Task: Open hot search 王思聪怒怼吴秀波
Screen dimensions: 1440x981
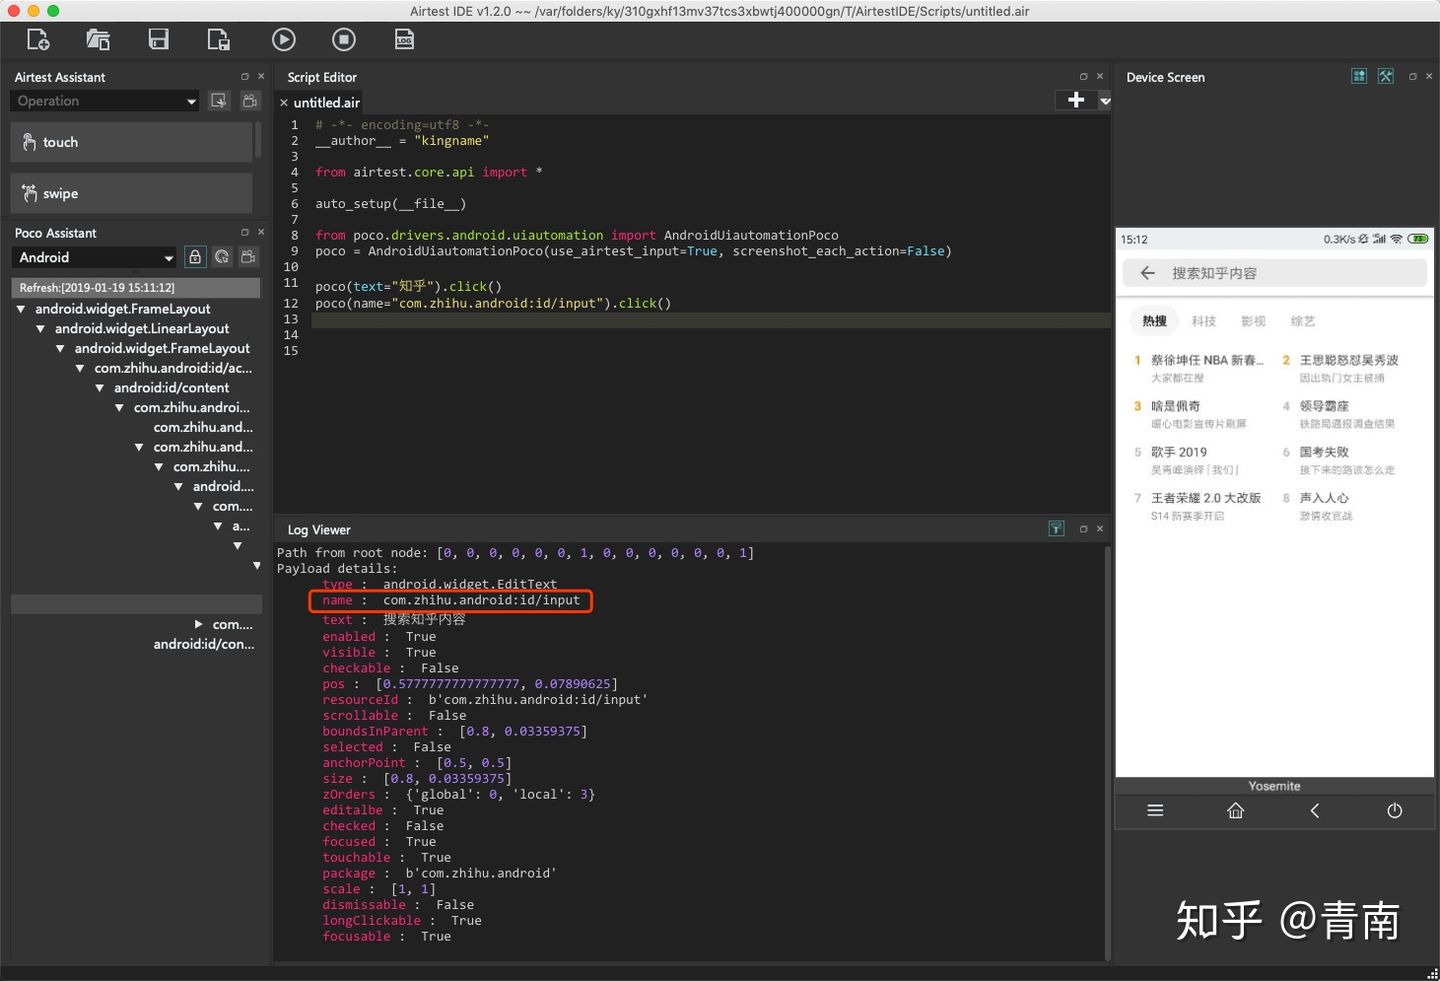Action: coord(1349,360)
